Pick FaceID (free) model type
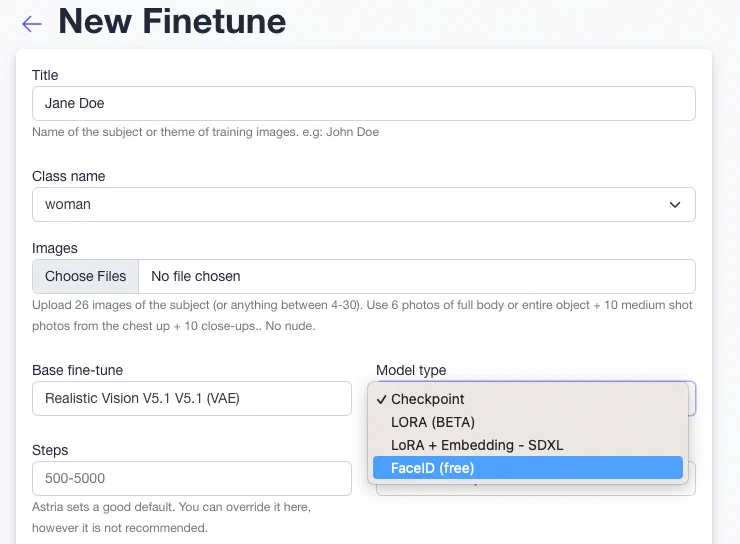The height and width of the screenshot is (544, 740). (528, 468)
